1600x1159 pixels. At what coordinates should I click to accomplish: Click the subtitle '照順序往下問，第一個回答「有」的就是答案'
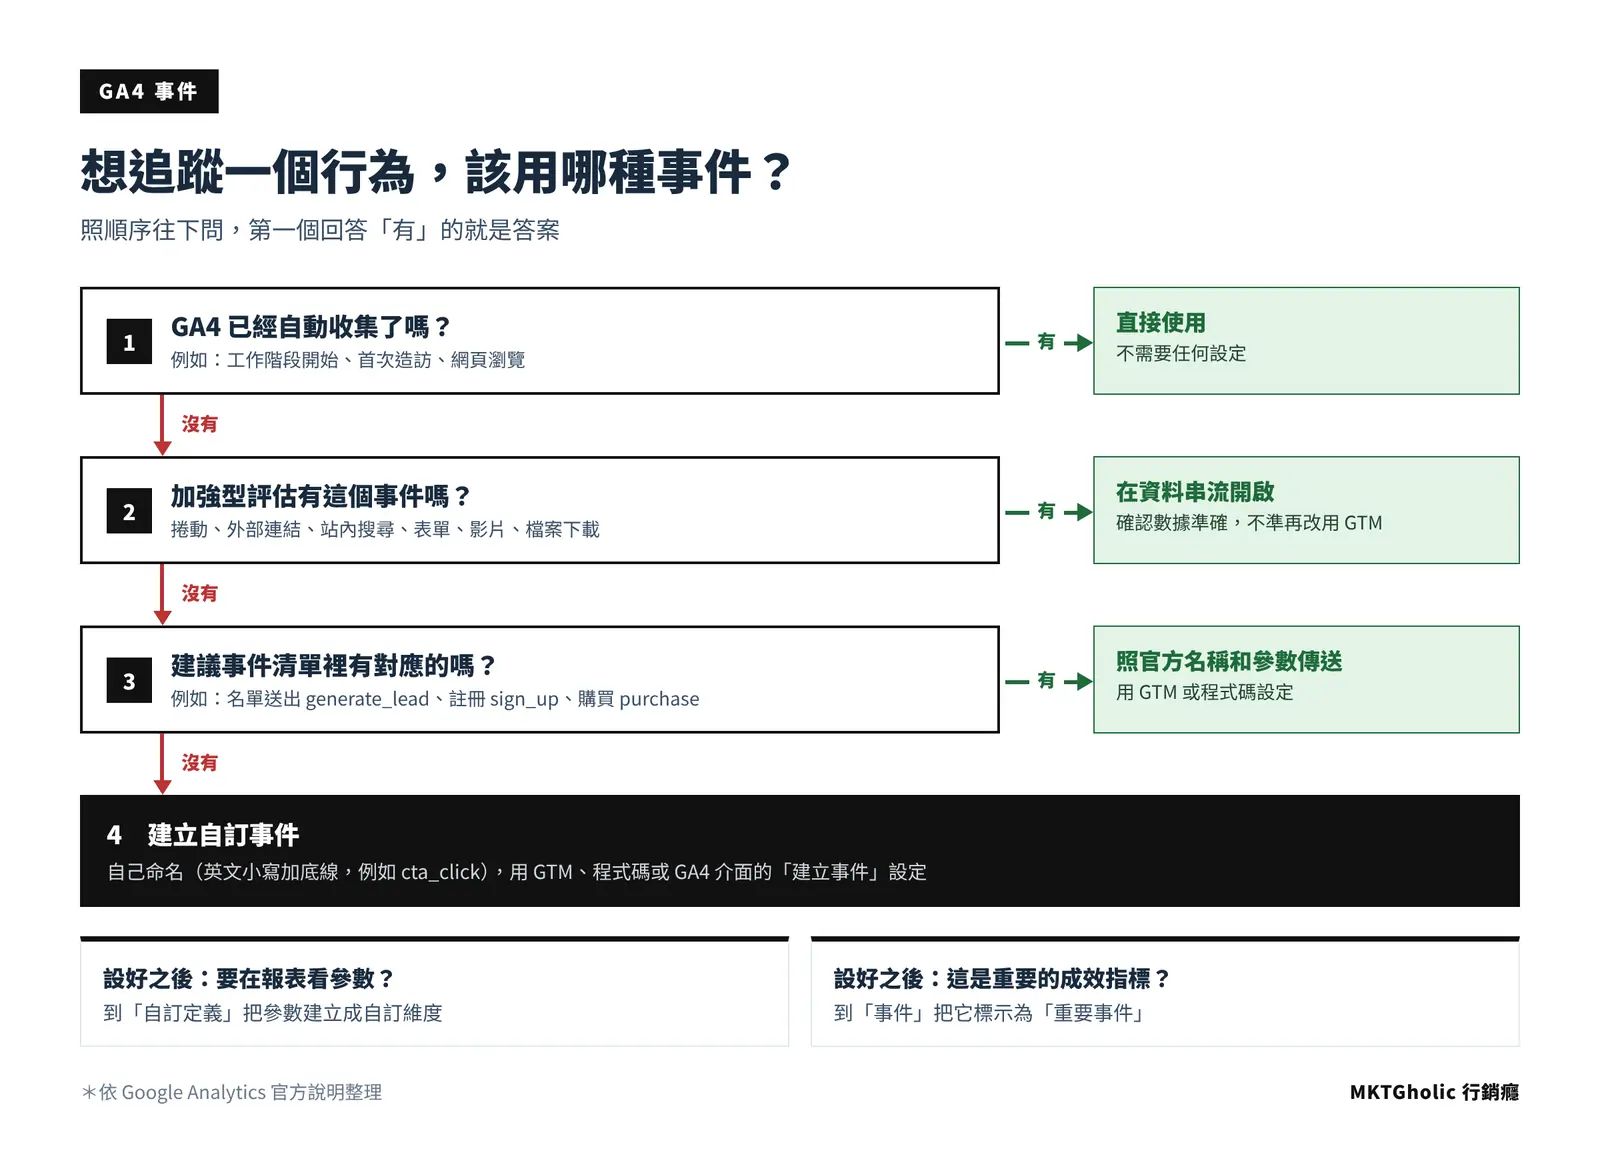320,230
